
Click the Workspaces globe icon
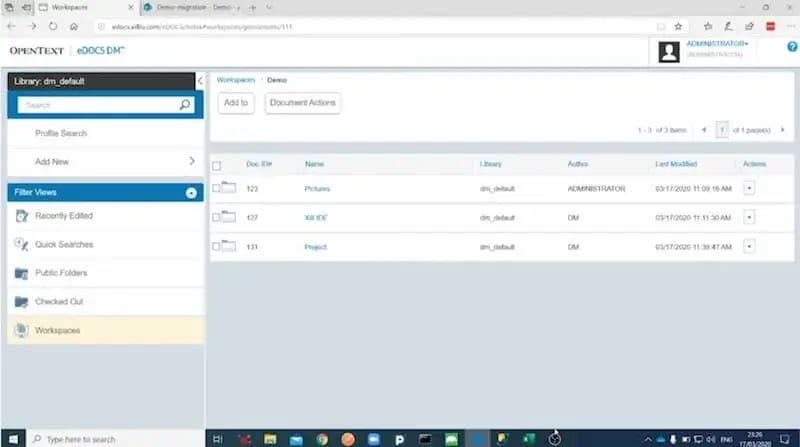[21, 330]
